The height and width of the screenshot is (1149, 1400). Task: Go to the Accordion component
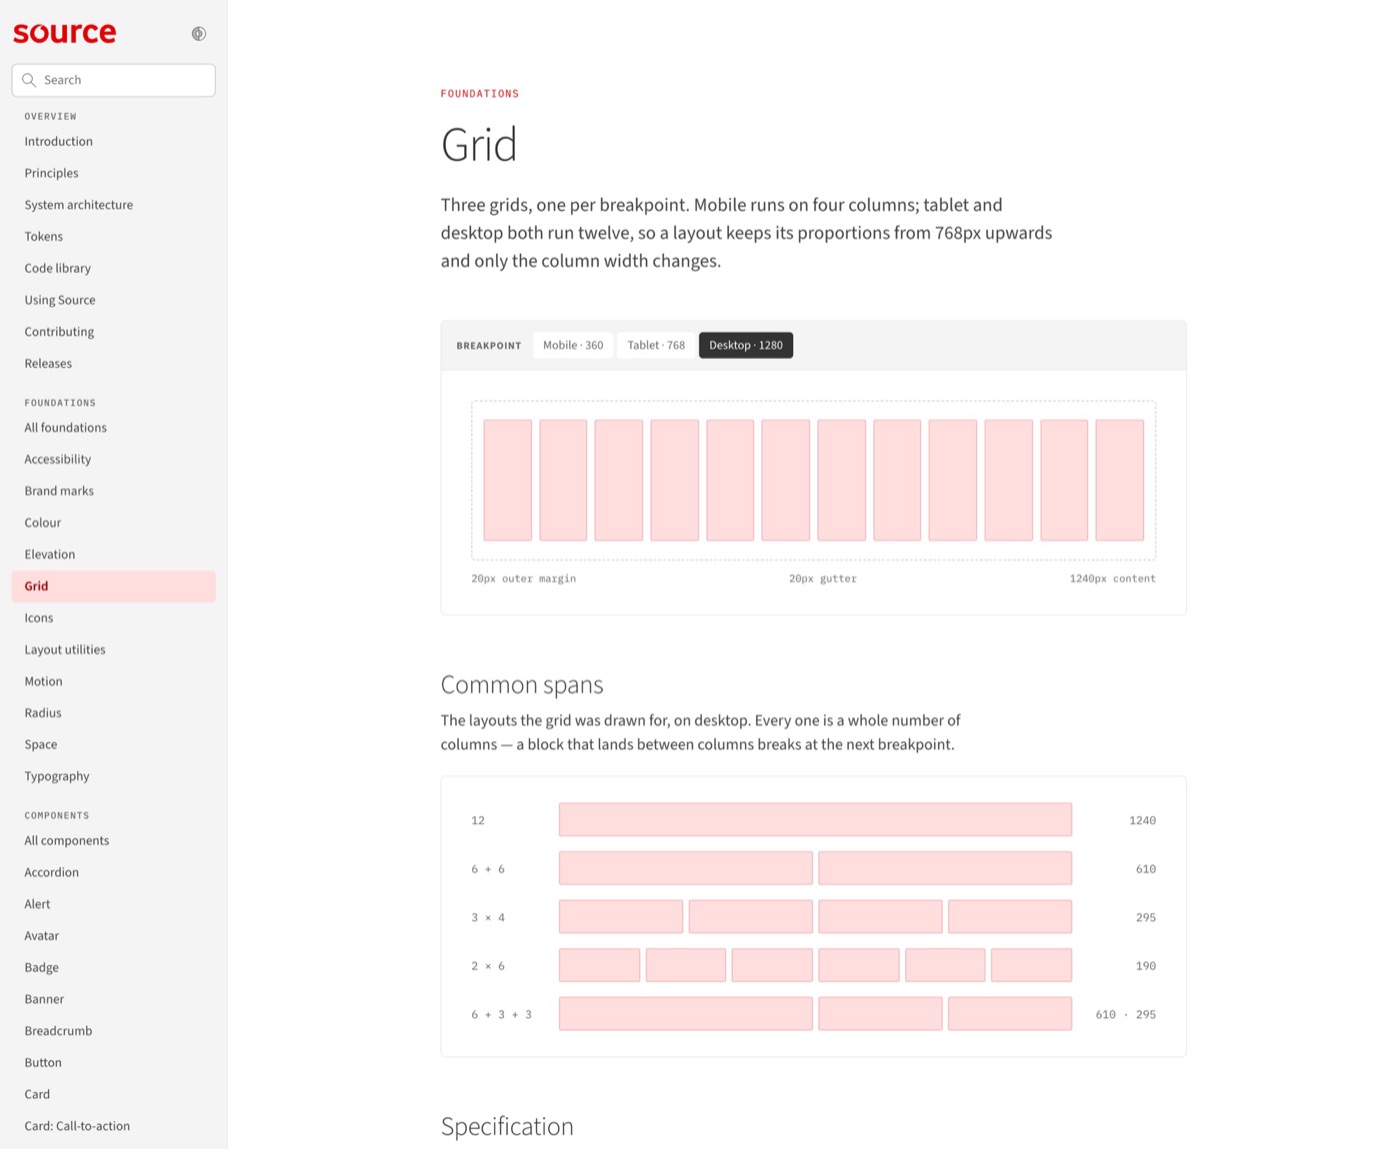pos(114,872)
